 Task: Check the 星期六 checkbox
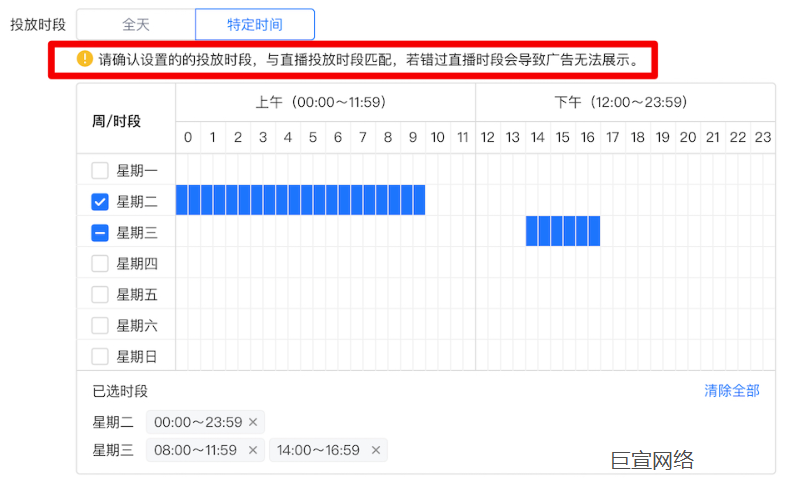100,326
